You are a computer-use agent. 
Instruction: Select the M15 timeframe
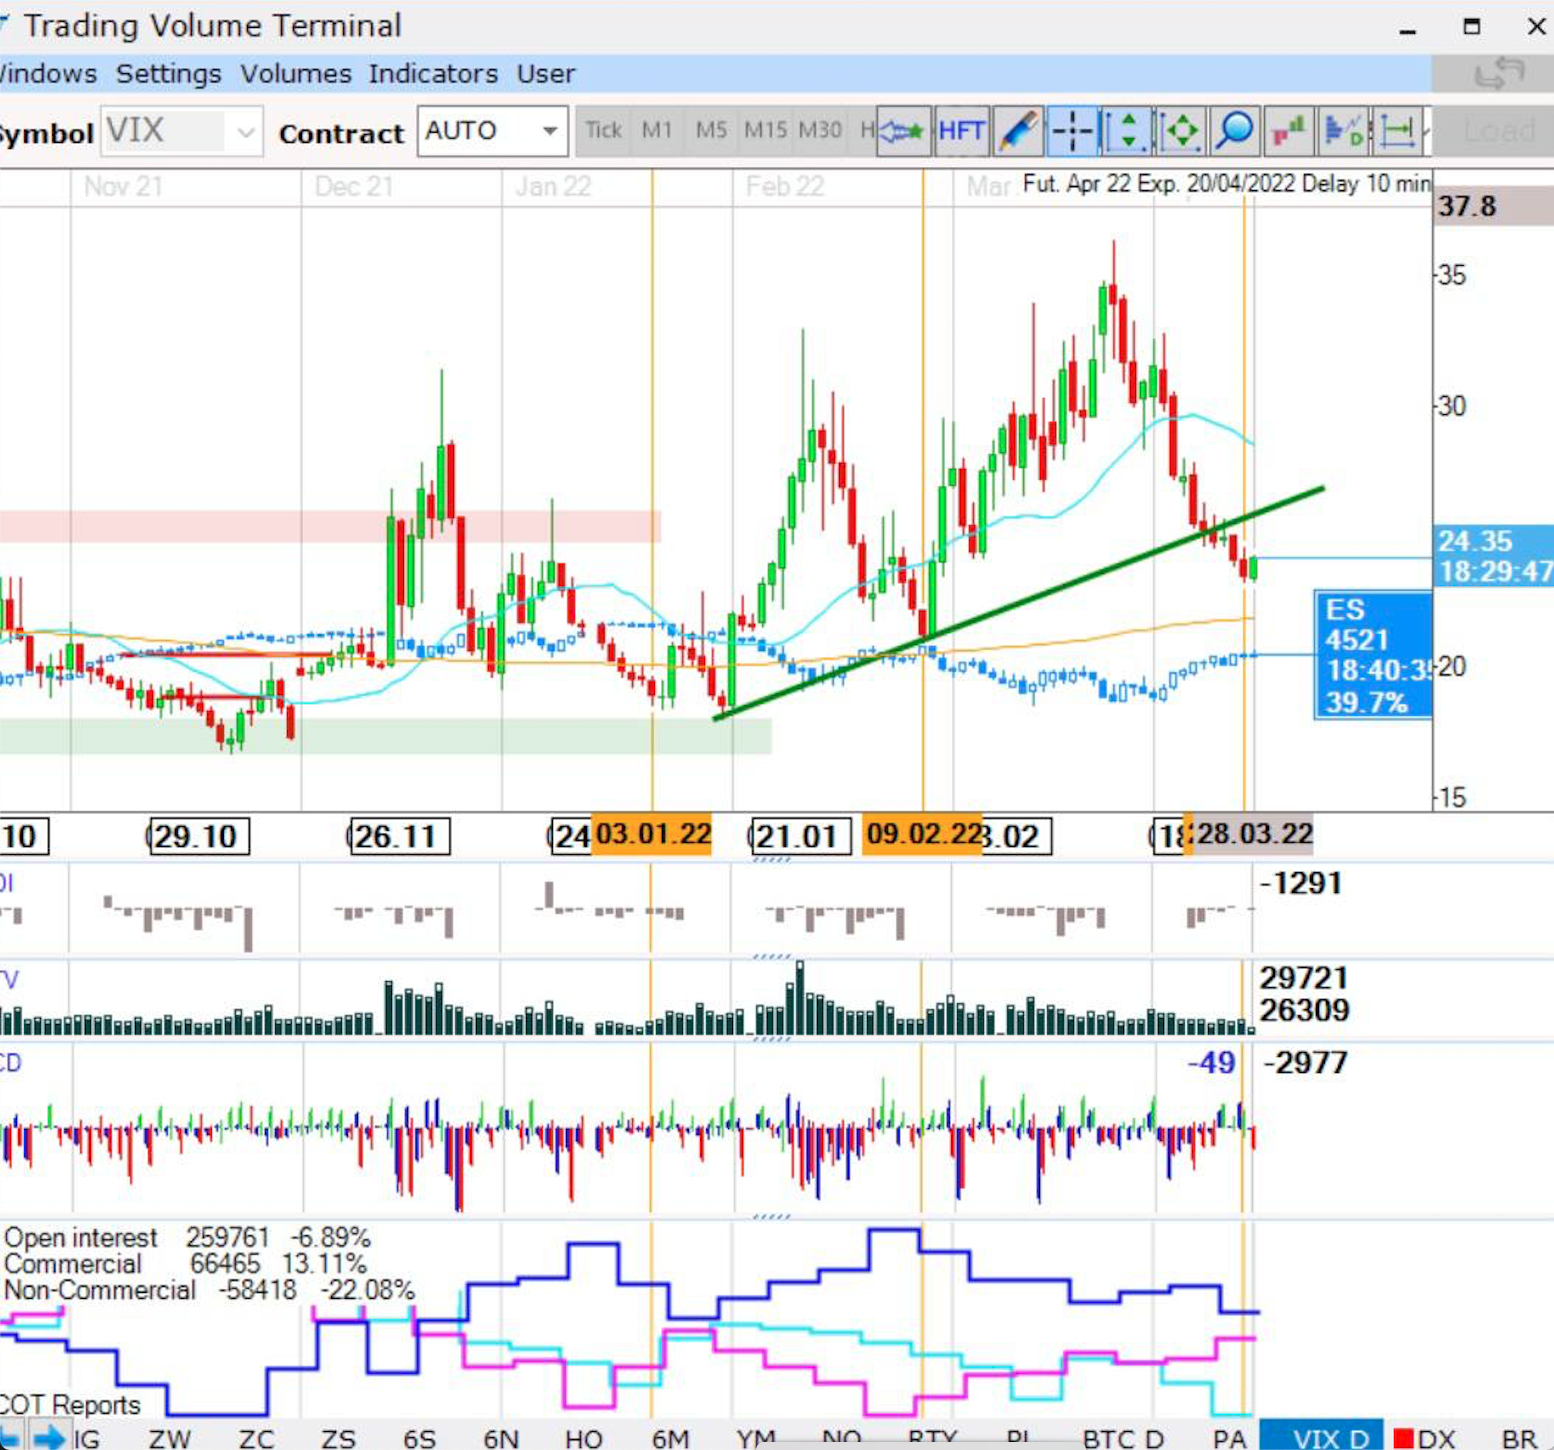tap(765, 131)
